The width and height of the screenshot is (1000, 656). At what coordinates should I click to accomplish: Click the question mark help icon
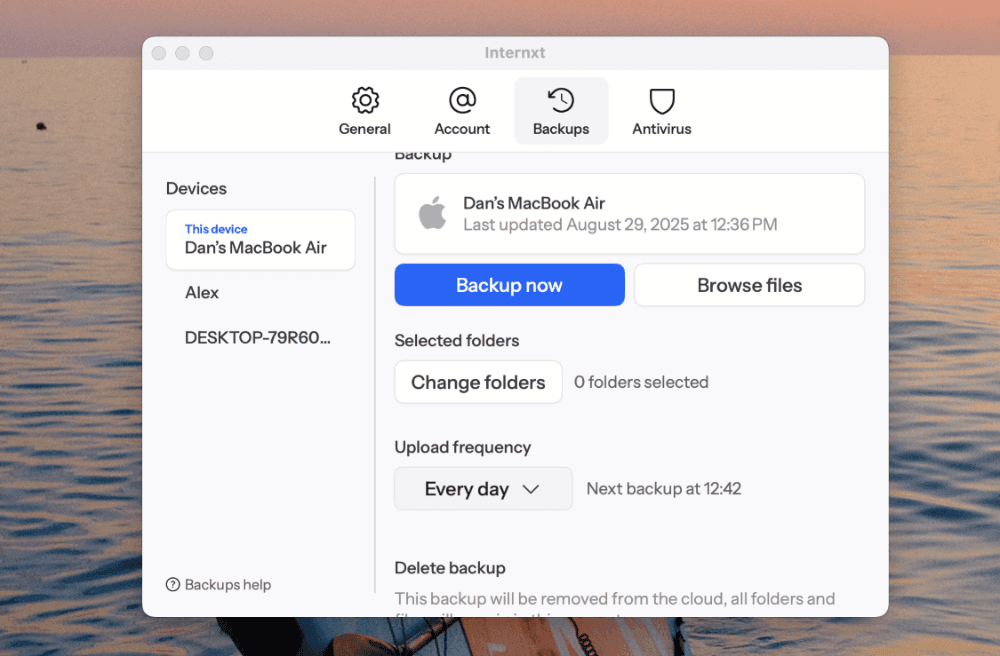[x=173, y=585]
